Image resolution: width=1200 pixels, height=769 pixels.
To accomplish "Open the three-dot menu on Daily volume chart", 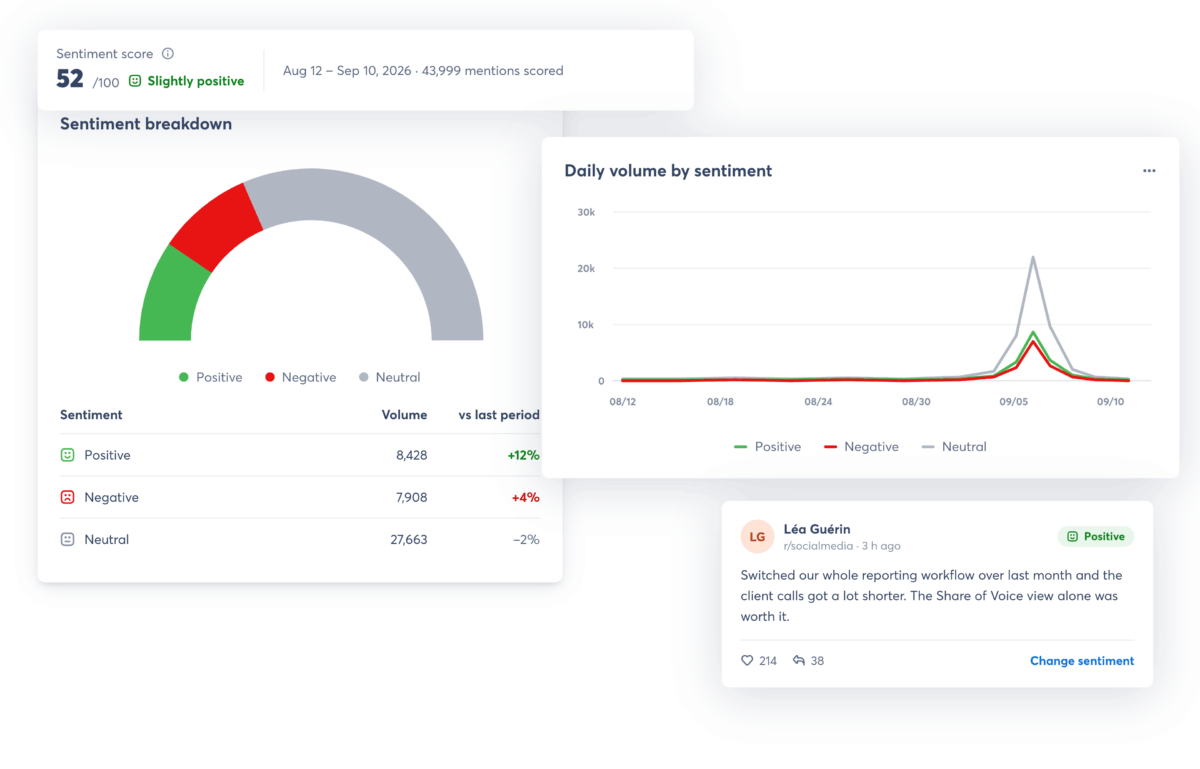I will 1149,171.
